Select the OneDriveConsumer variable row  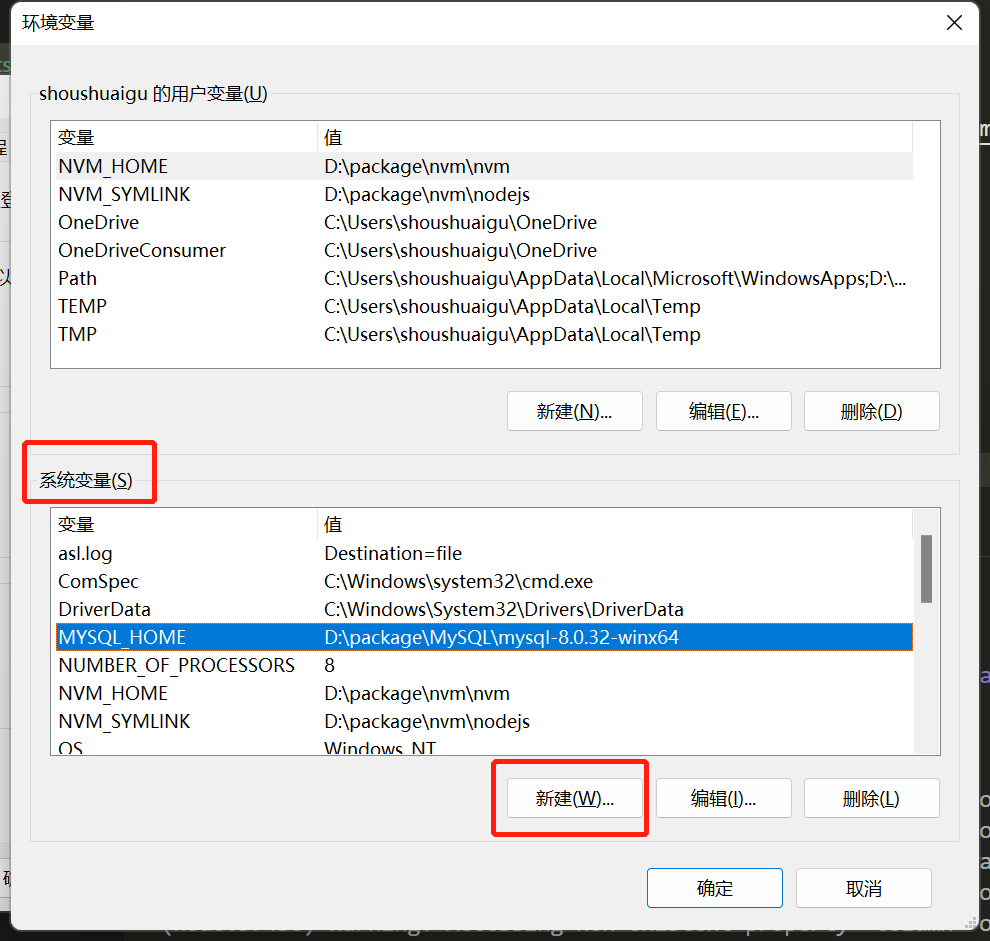point(142,250)
